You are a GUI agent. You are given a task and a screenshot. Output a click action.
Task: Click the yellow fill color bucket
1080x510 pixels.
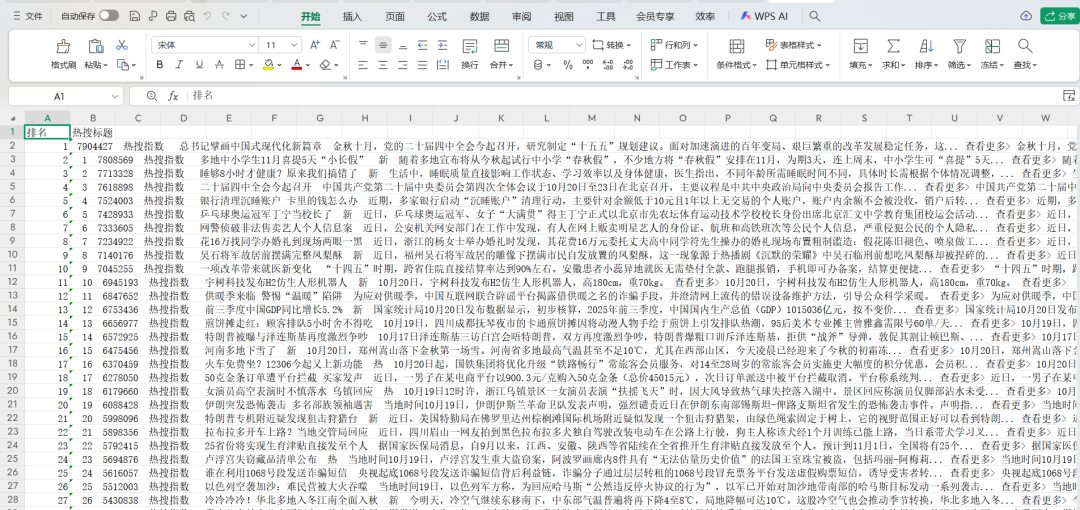tap(269, 65)
